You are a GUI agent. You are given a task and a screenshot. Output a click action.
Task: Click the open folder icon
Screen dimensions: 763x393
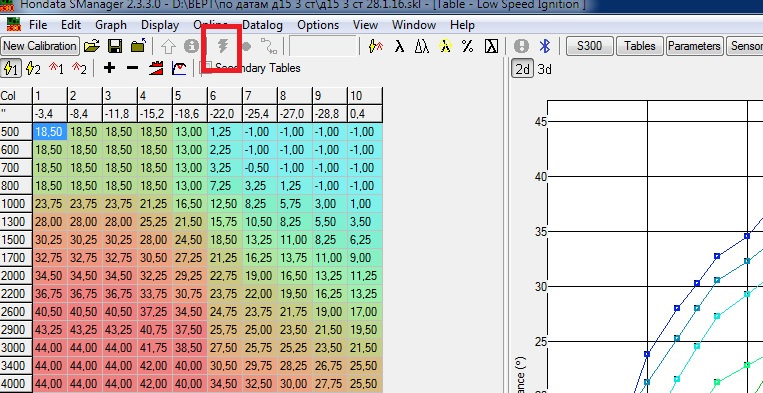[x=91, y=46]
